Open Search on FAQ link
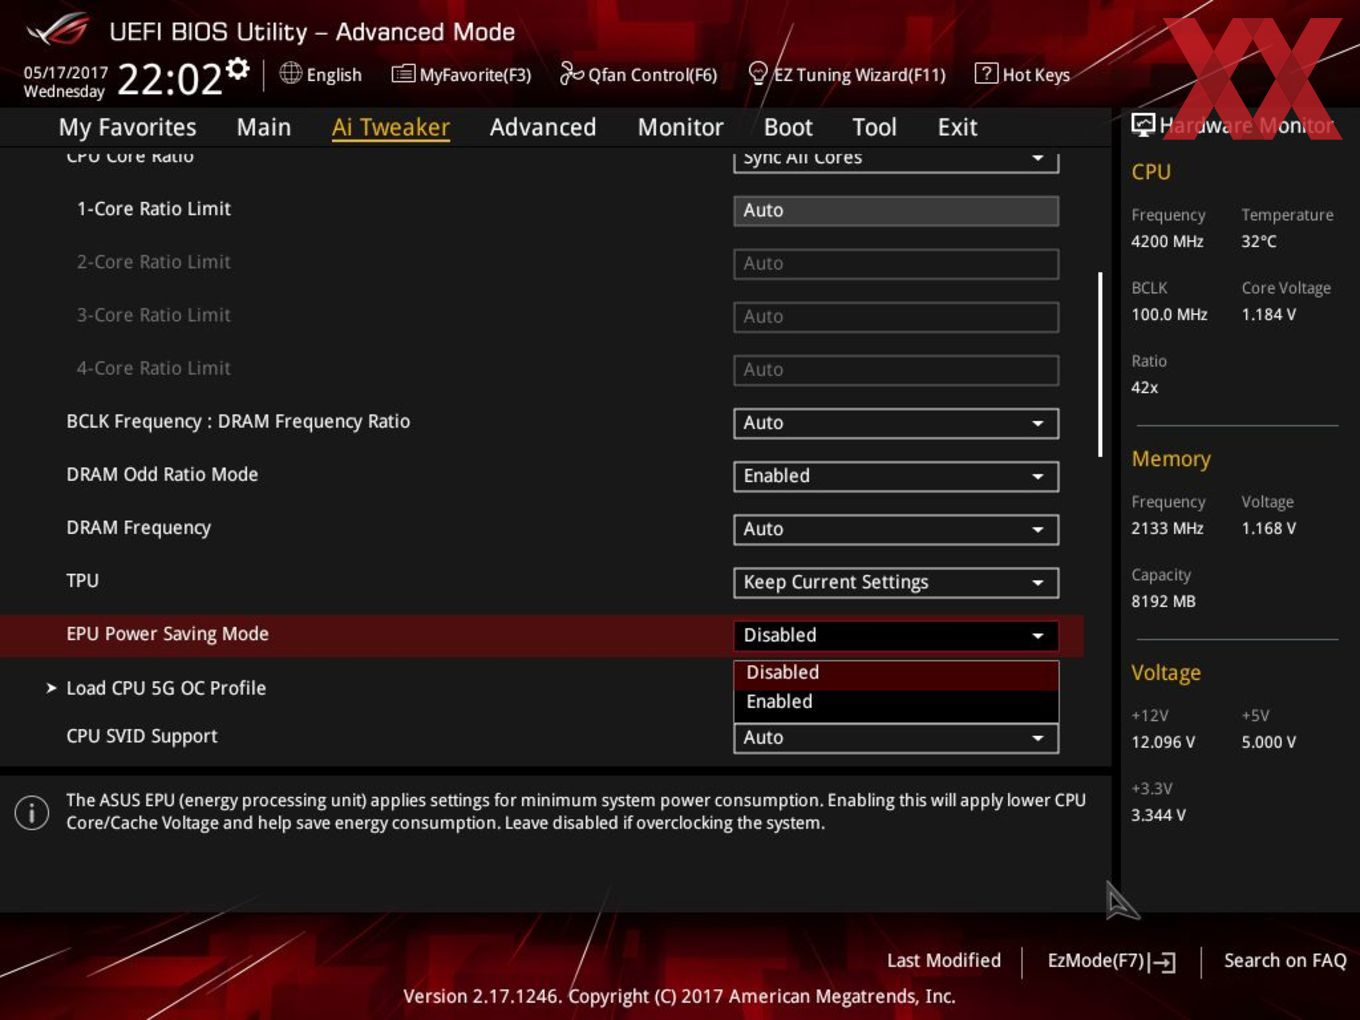The image size is (1360, 1020). [1285, 960]
